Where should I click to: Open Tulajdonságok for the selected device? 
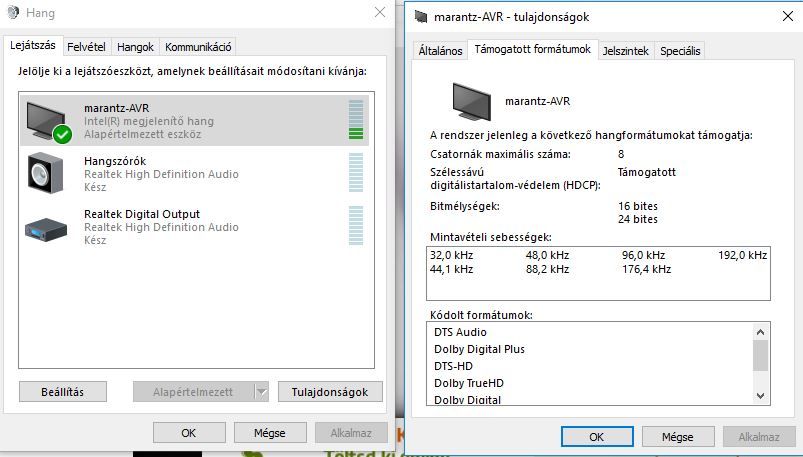(330, 392)
